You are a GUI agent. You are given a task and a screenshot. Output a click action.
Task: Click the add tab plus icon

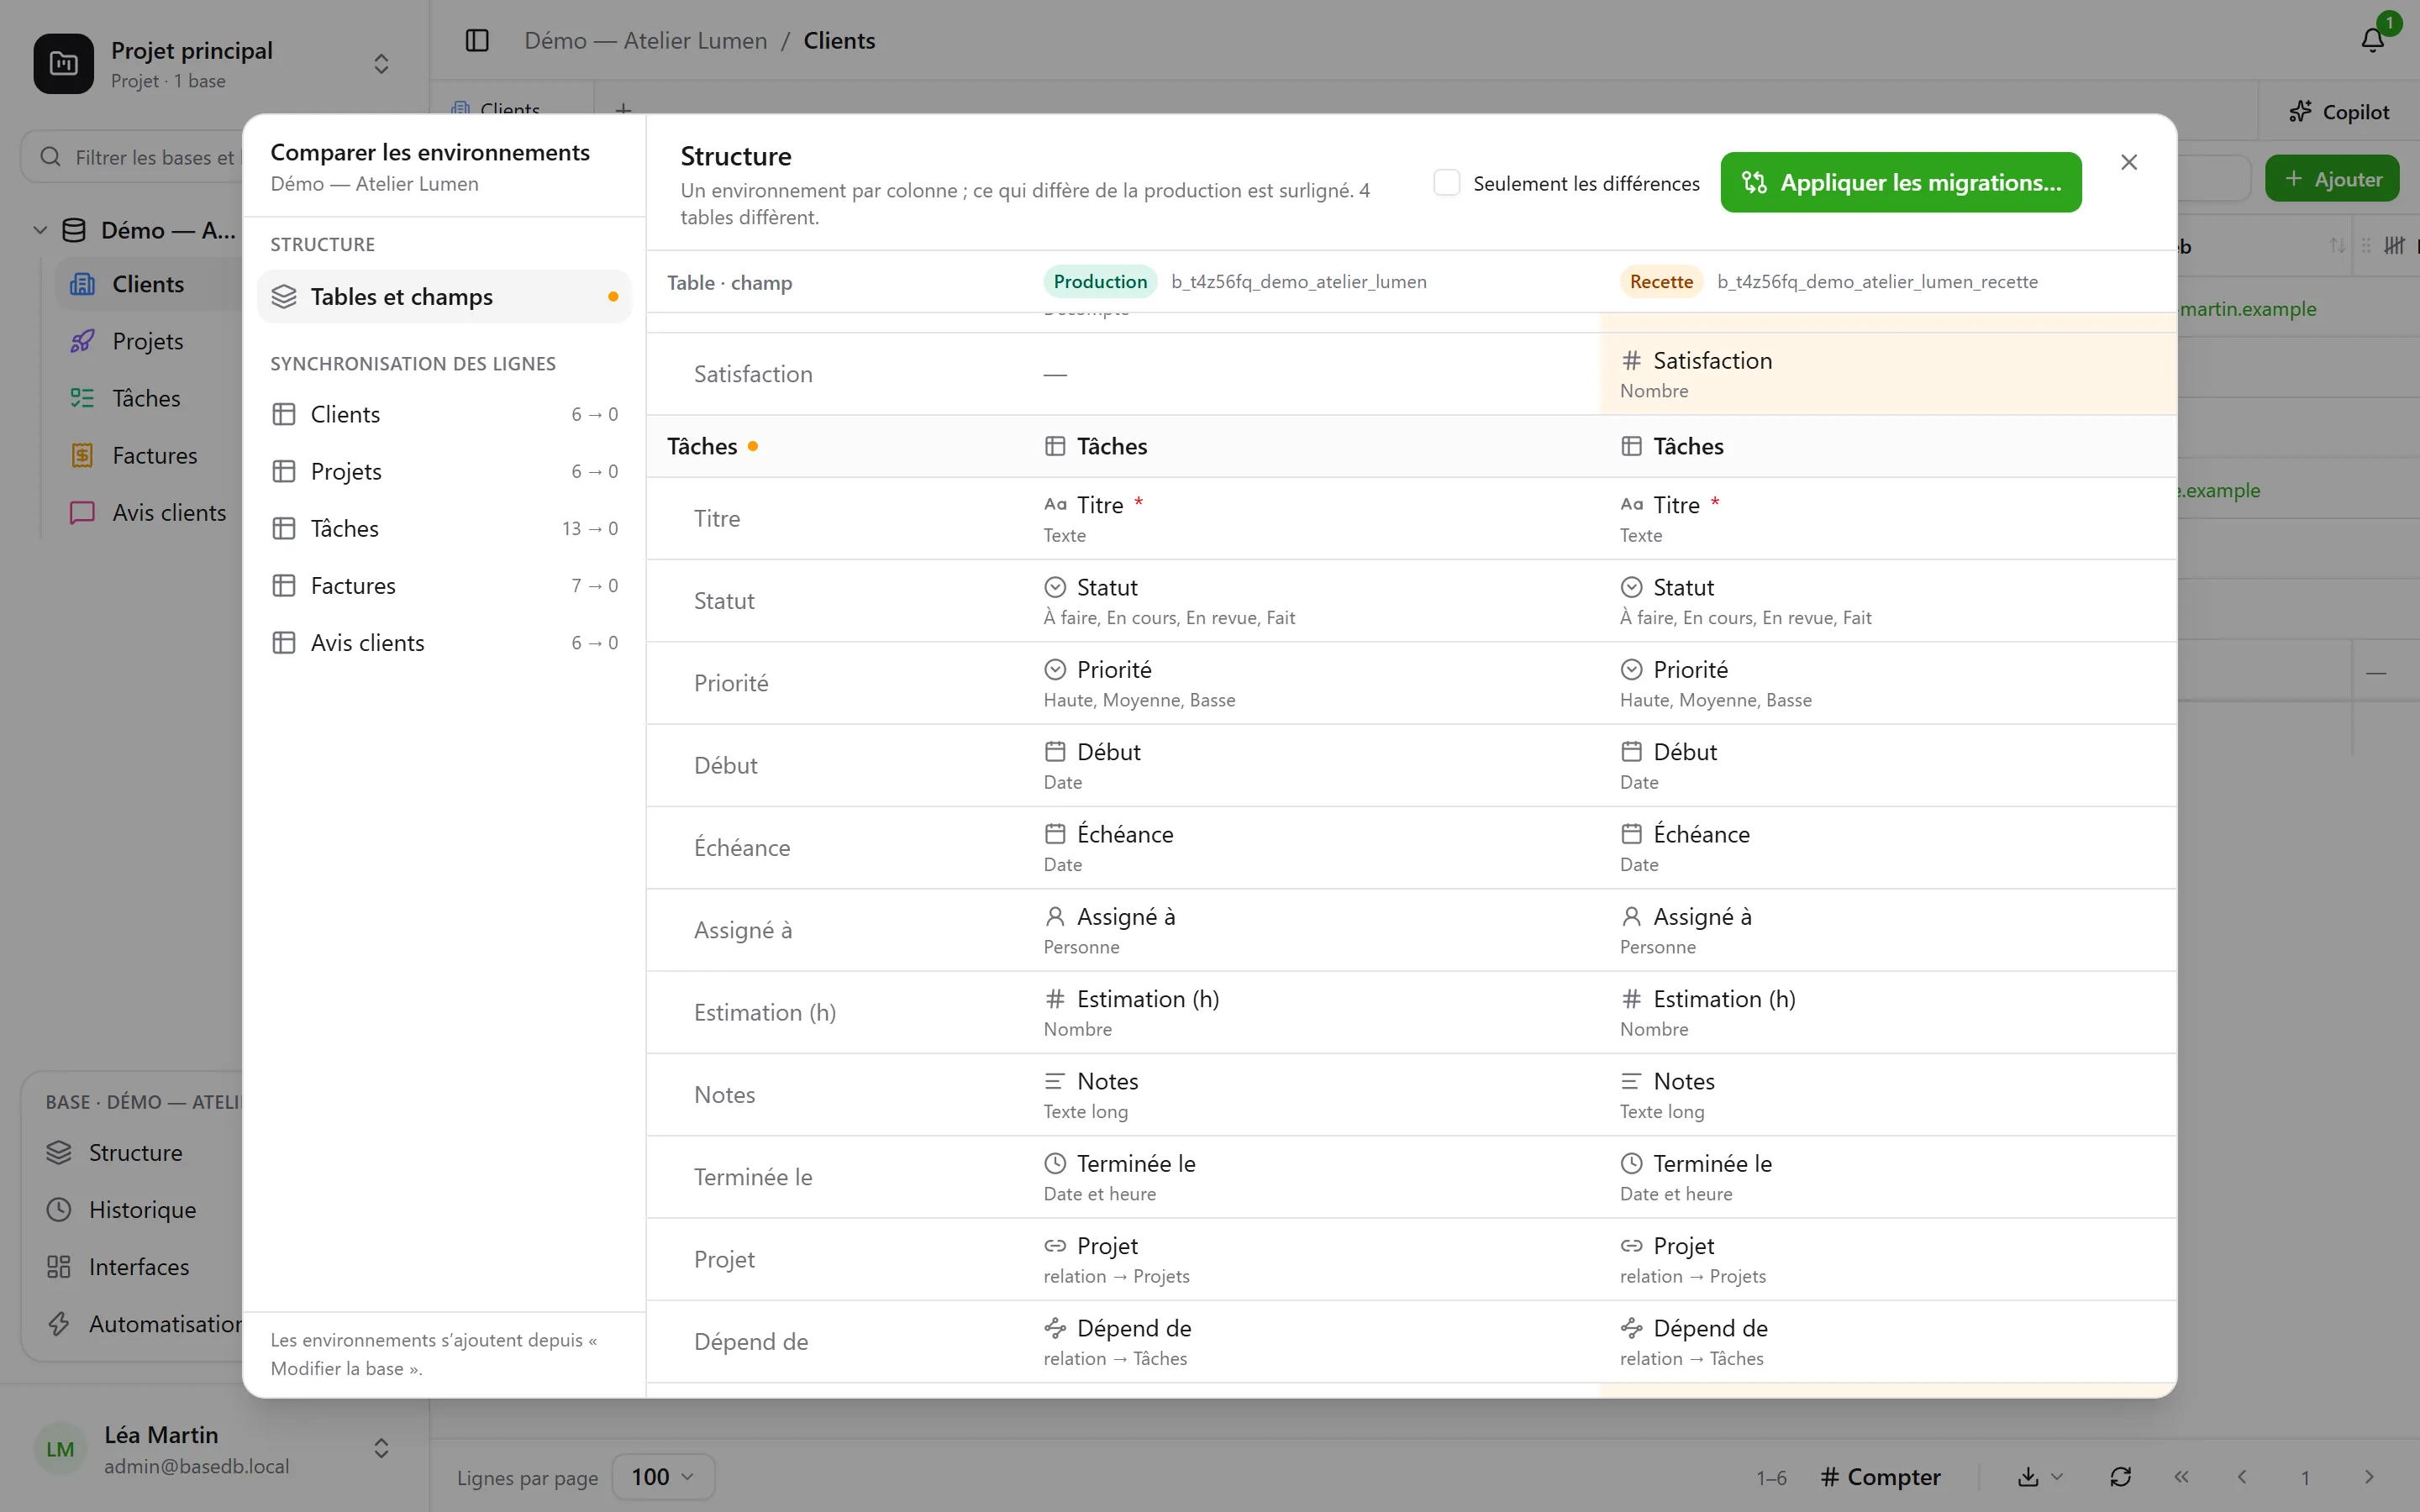(623, 109)
